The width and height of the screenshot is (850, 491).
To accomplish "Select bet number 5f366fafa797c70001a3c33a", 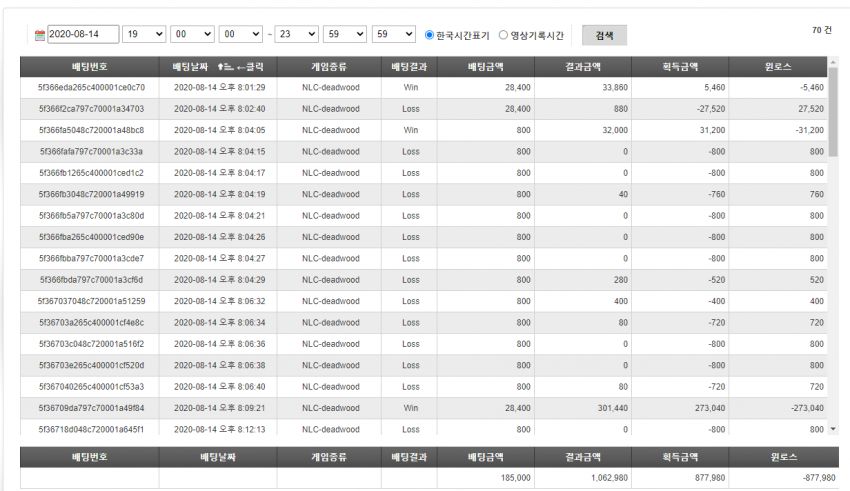I will [x=92, y=152].
